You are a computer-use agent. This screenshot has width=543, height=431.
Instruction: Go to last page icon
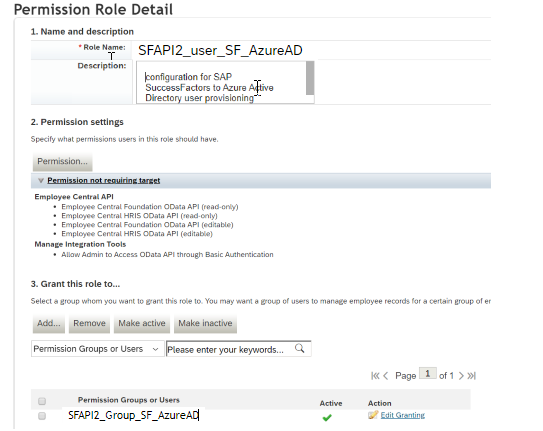pyautogui.click(x=472, y=376)
